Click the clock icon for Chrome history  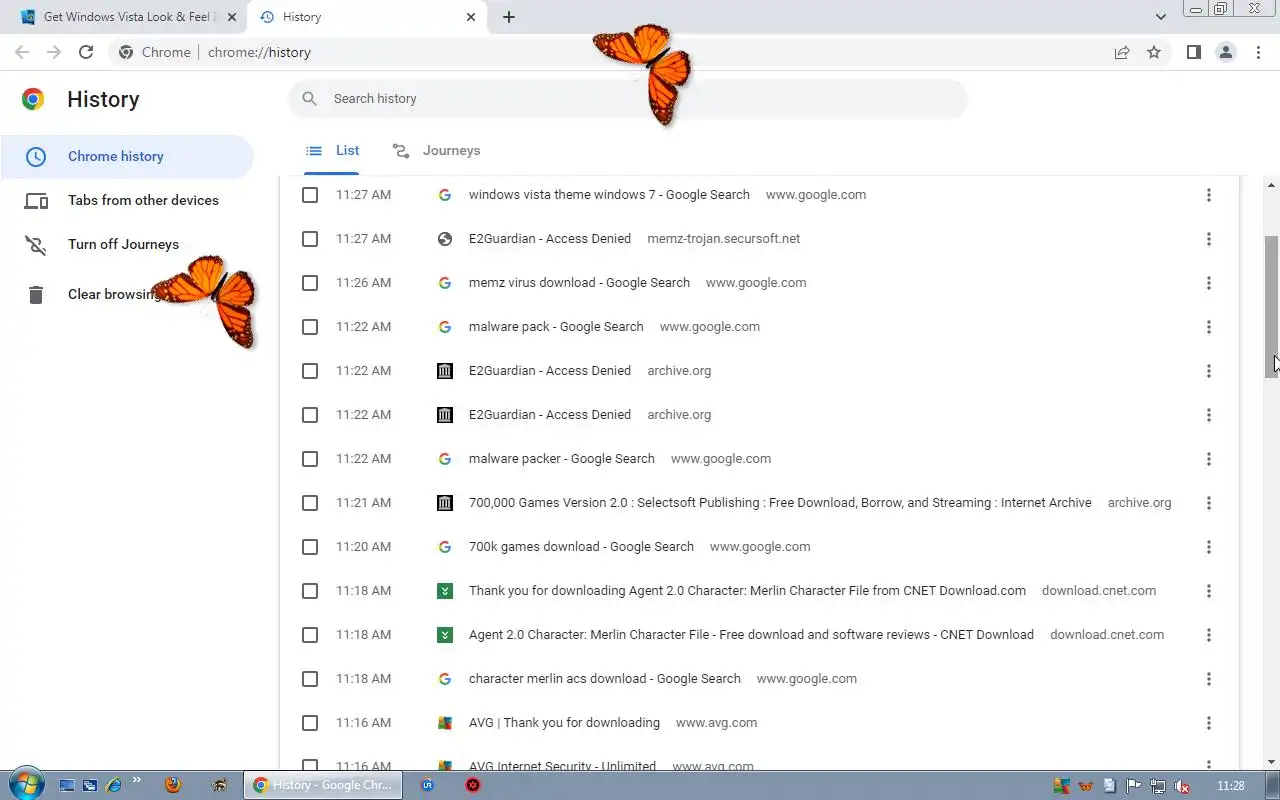(36, 157)
